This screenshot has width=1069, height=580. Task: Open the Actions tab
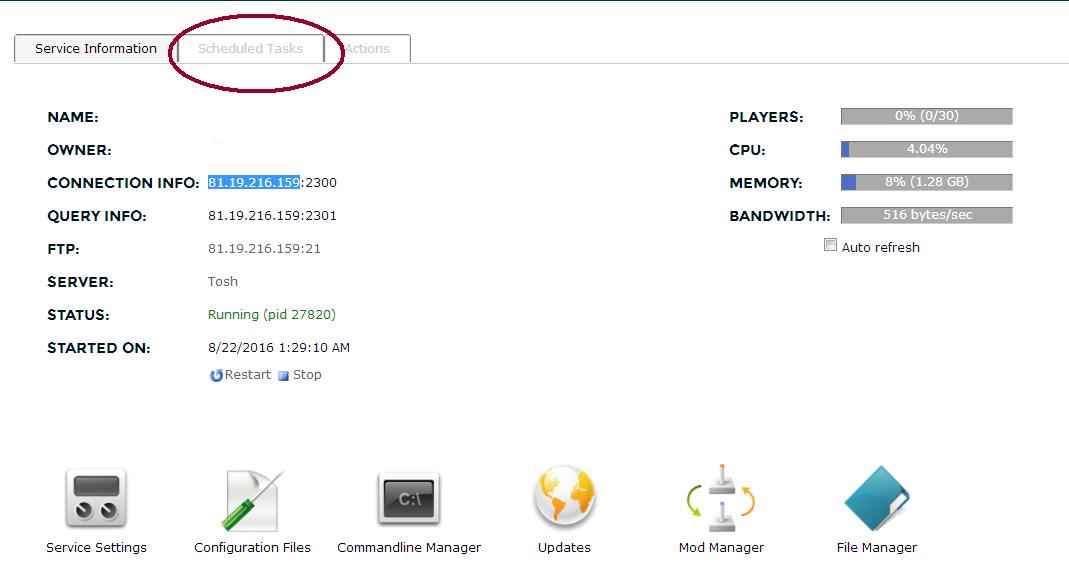368,48
